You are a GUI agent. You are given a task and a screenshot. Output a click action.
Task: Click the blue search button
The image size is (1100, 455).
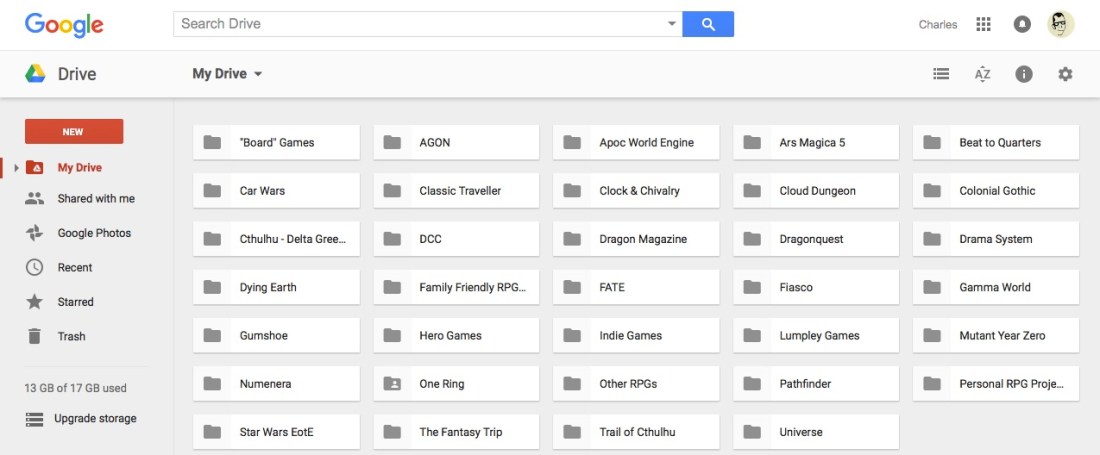[708, 24]
